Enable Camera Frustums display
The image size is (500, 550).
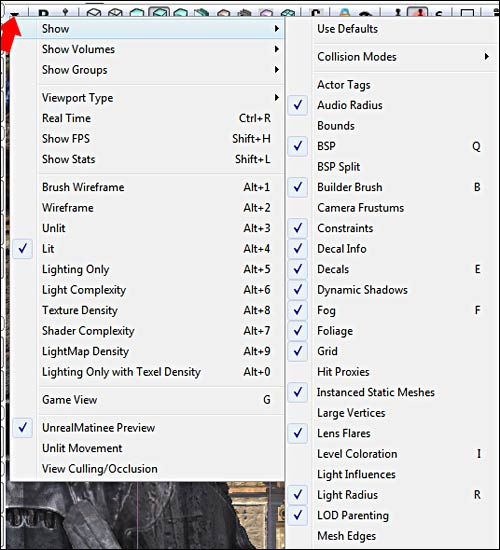pos(393,208)
